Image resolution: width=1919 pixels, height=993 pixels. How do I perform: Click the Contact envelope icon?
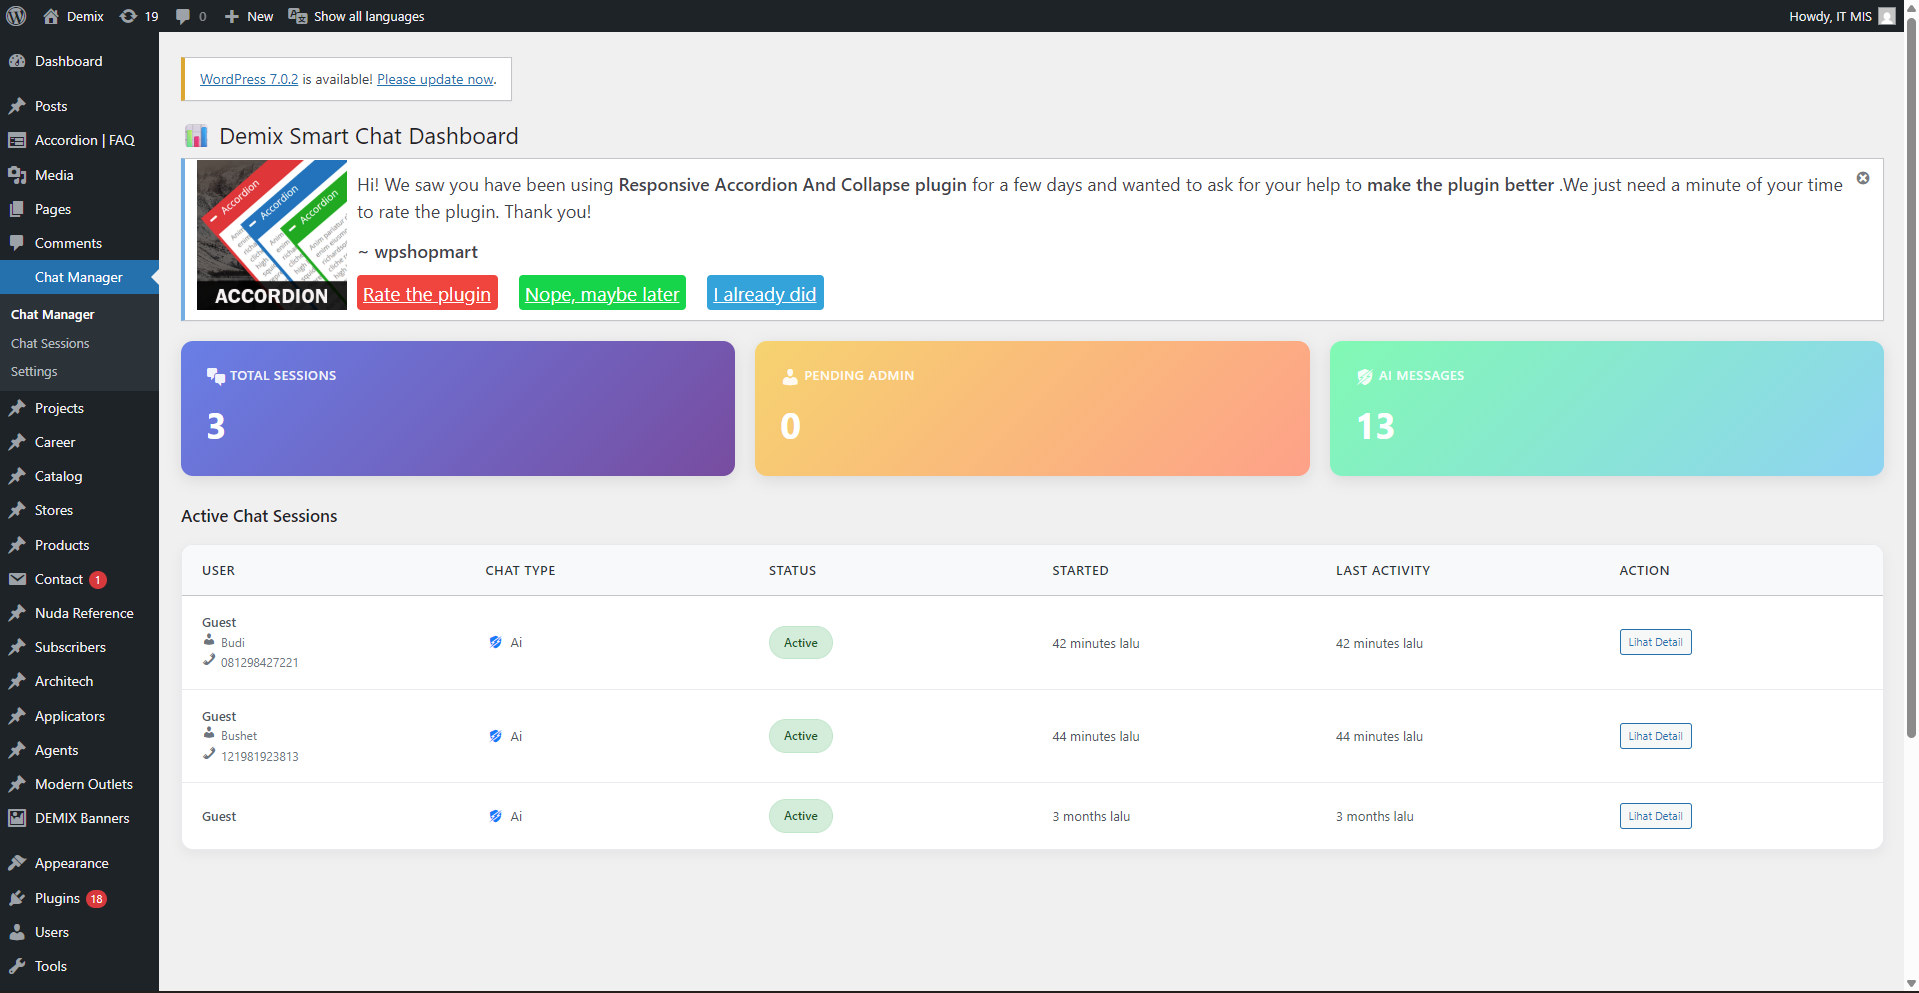click(x=17, y=579)
